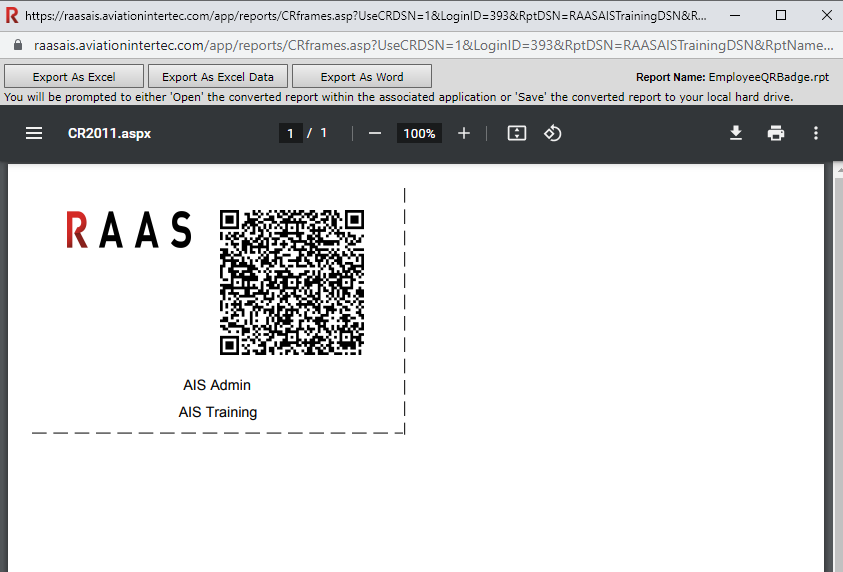
Task: Click the URL in the address bar
Action: tap(430, 46)
